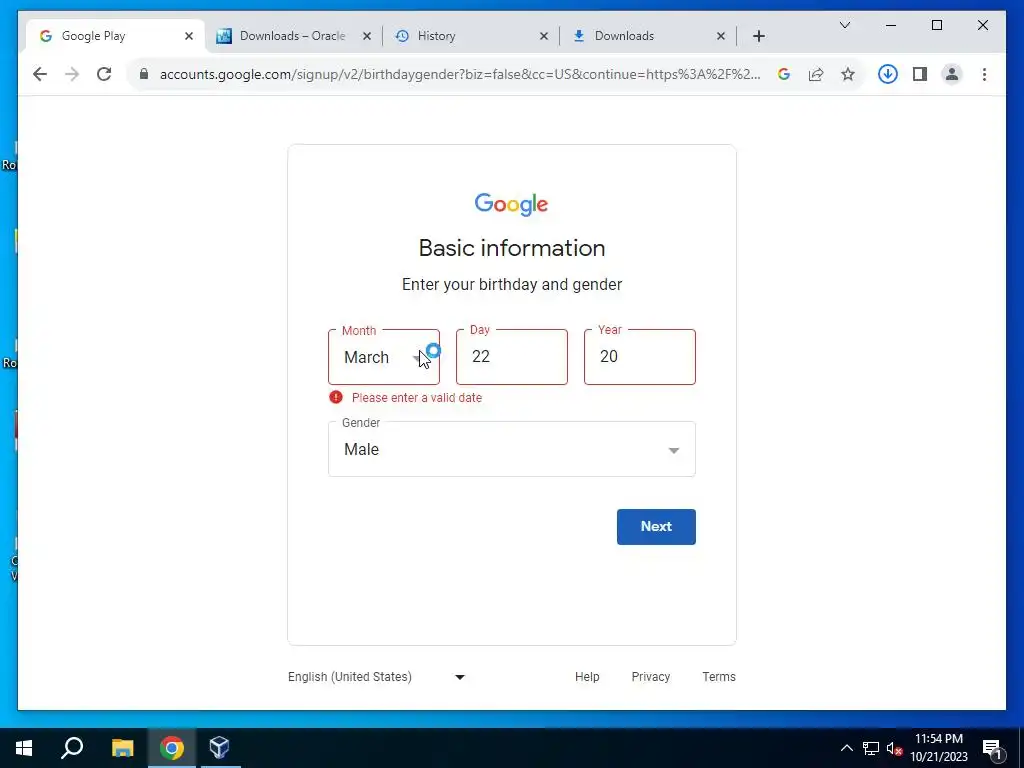
Task: Switch to Downloads – Oracle tab
Action: tap(293, 36)
